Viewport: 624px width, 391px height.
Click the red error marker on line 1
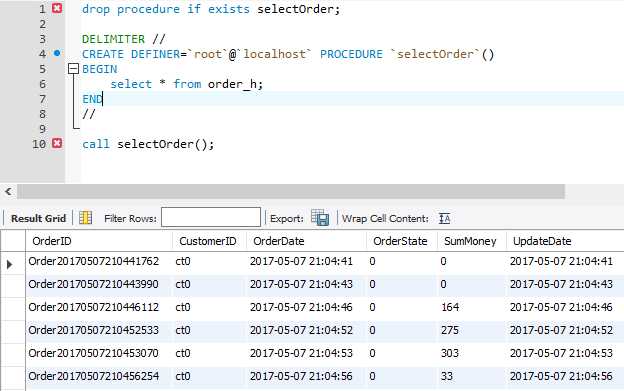coord(57,8)
